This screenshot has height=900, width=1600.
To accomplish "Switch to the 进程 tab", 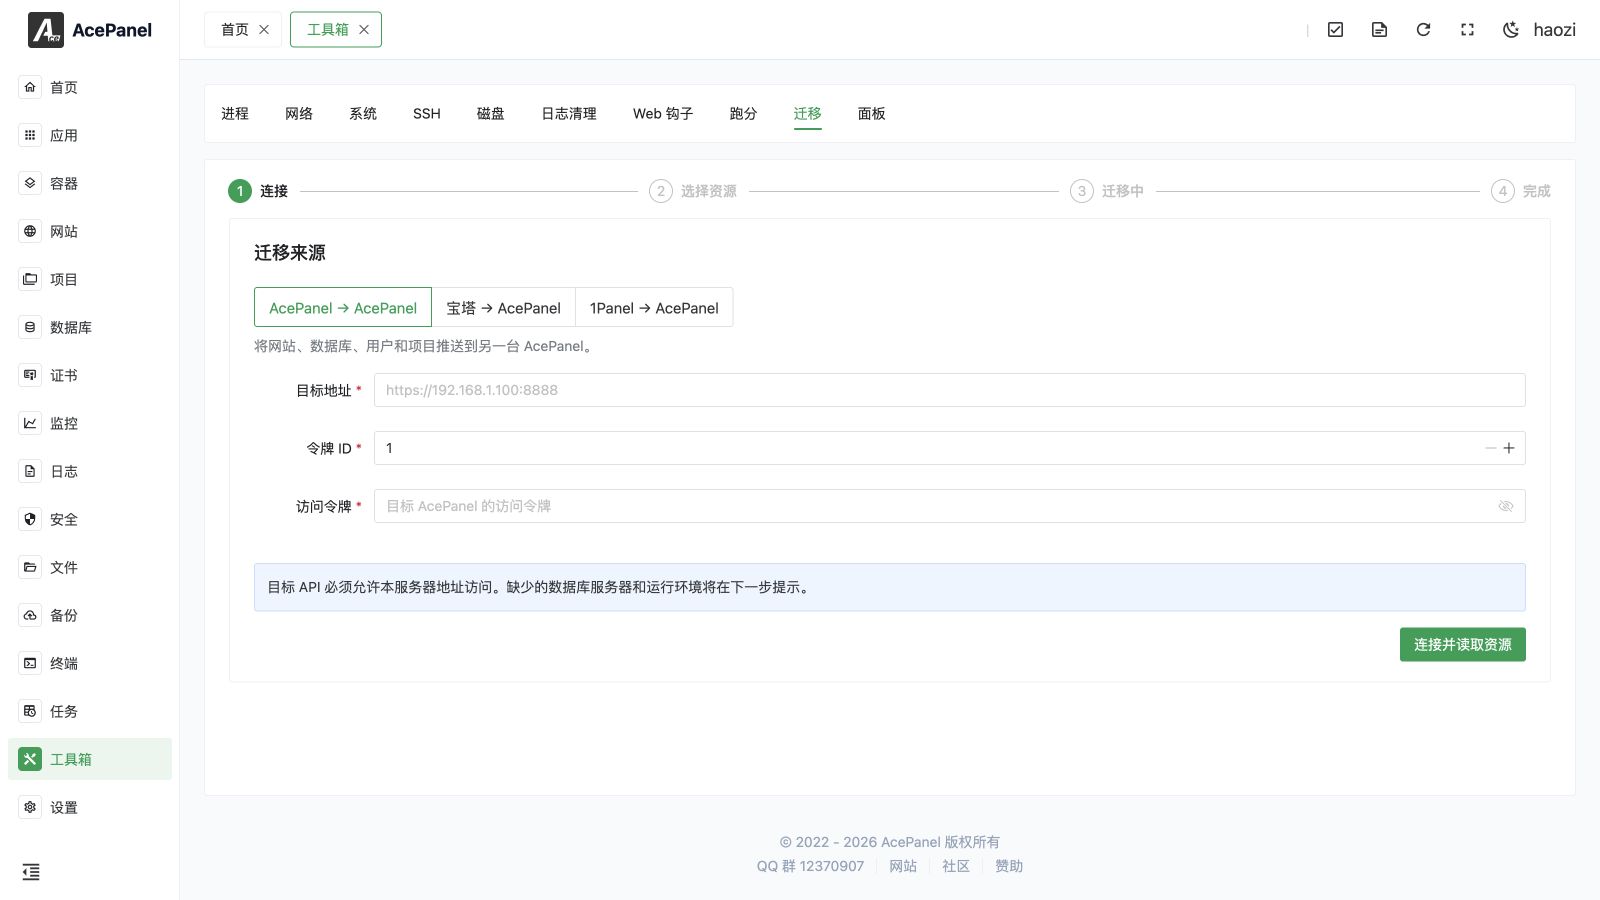I will click(x=235, y=114).
